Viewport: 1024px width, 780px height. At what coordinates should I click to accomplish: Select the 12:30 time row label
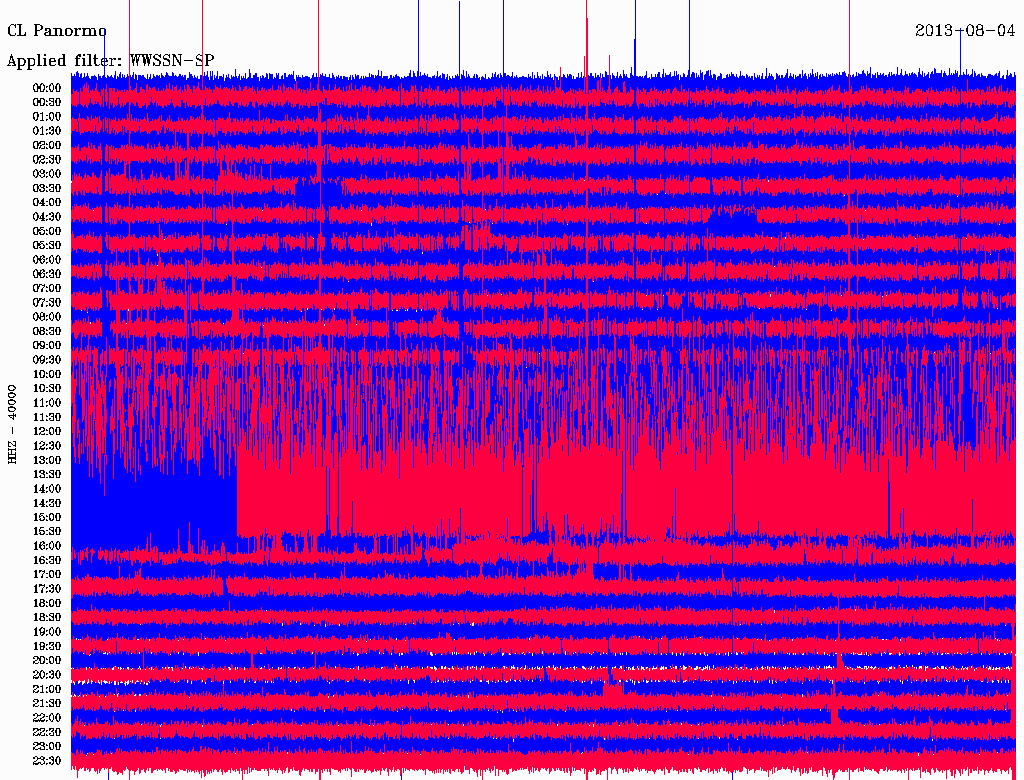click(x=47, y=446)
